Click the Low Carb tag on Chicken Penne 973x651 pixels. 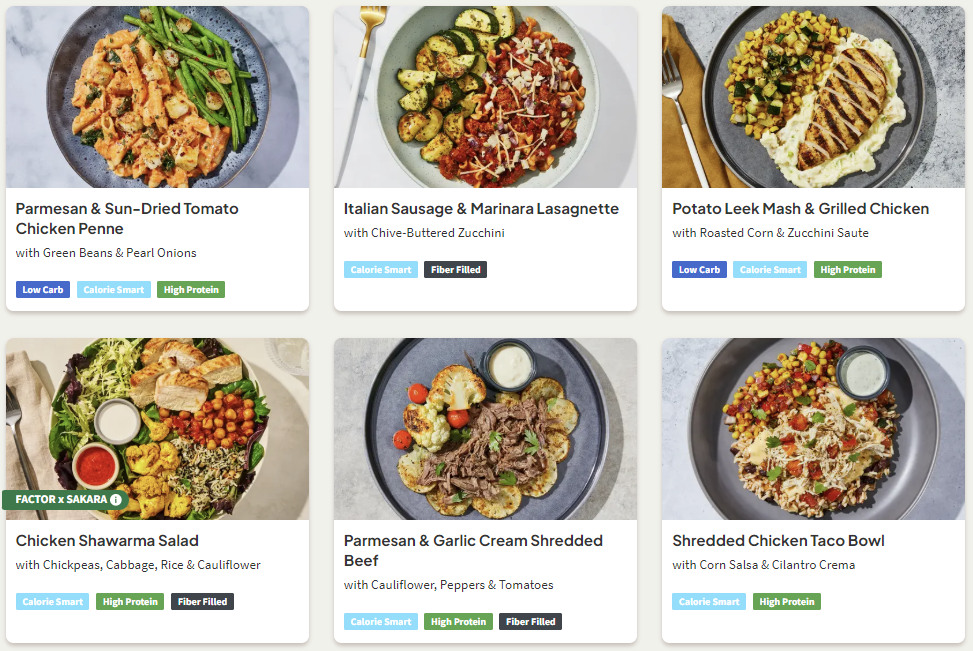pyautogui.click(x=43, y=290)
